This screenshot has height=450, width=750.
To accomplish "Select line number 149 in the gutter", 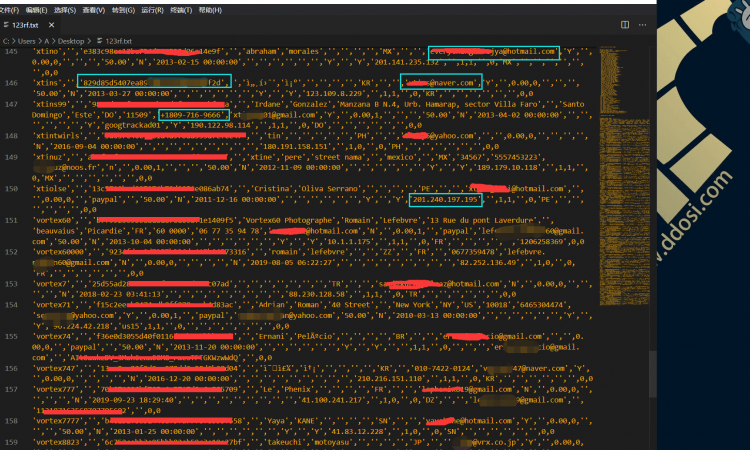I will point(11,157).
